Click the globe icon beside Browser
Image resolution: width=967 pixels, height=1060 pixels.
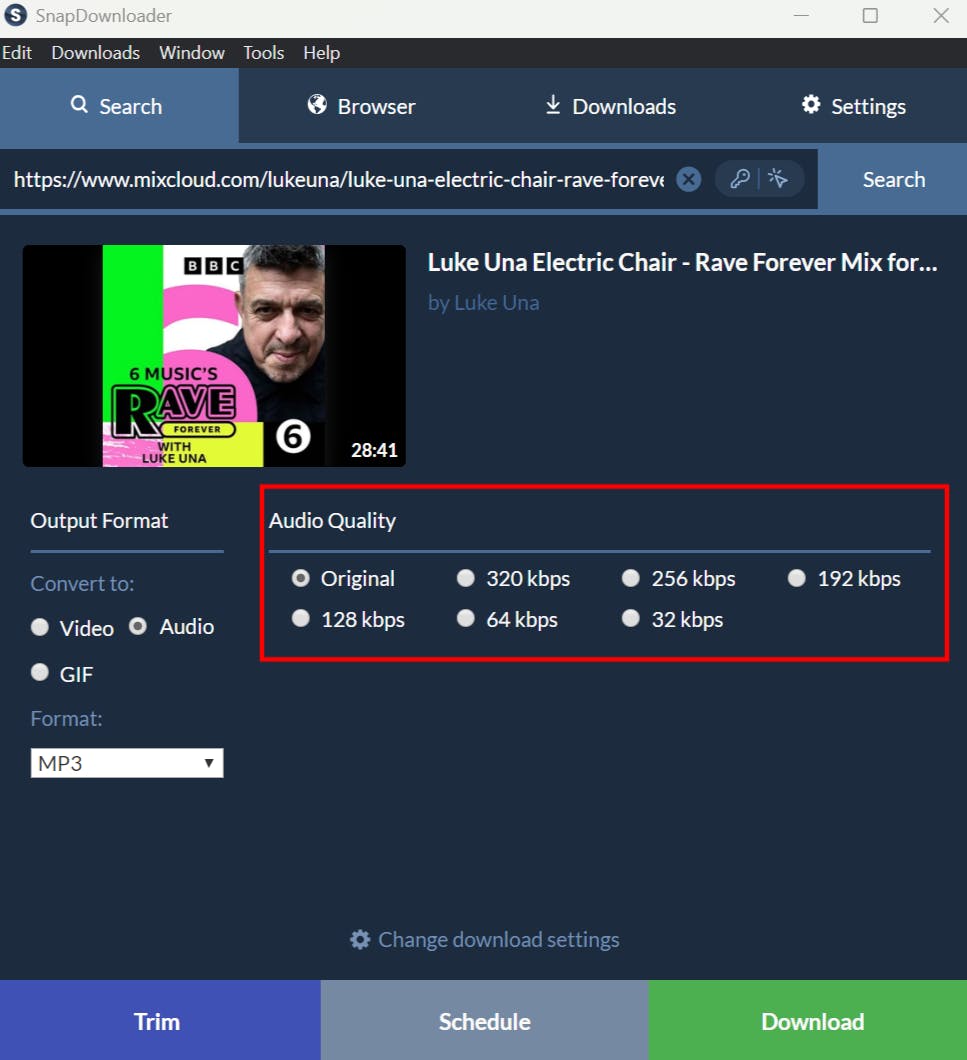click(x=317, y=104)
